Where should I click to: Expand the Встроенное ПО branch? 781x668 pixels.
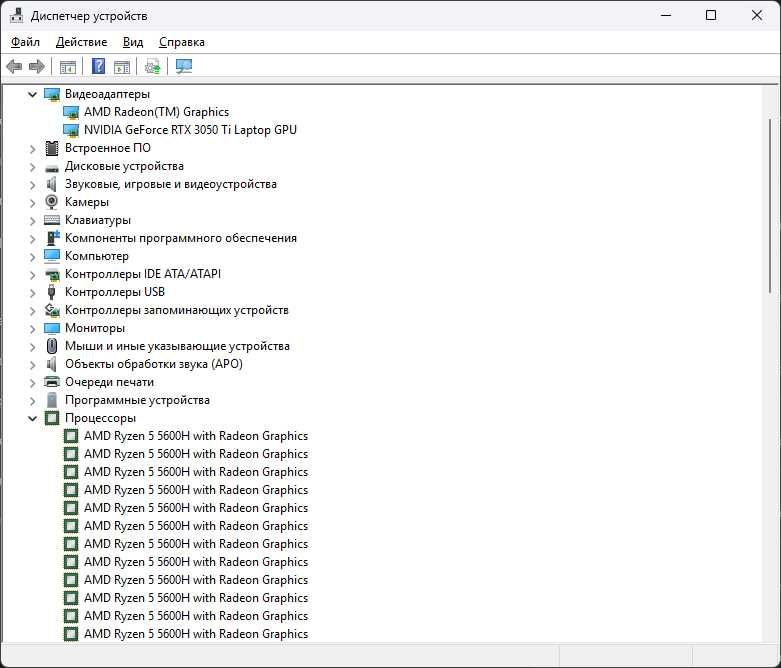click(32, 148)
